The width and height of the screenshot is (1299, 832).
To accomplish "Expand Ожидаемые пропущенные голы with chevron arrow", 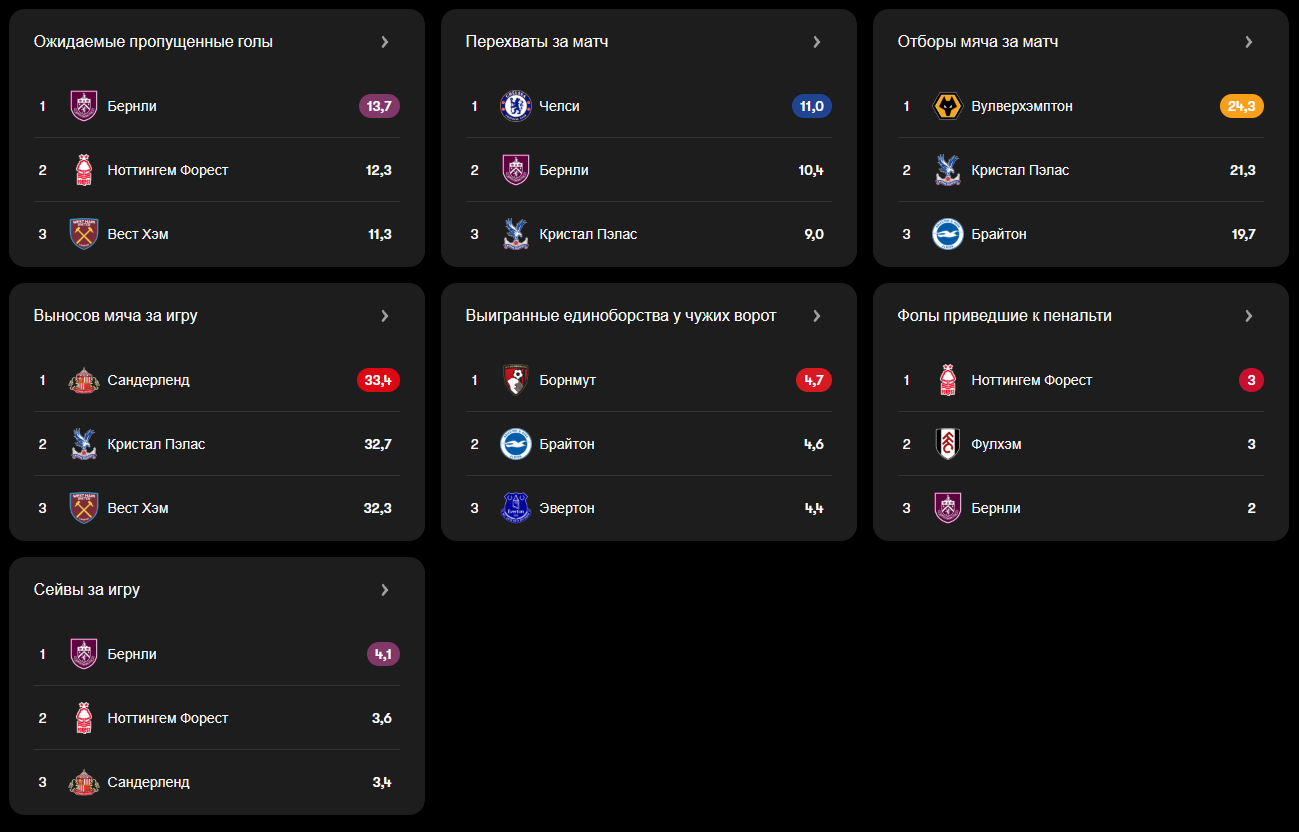I will [385, 42].
